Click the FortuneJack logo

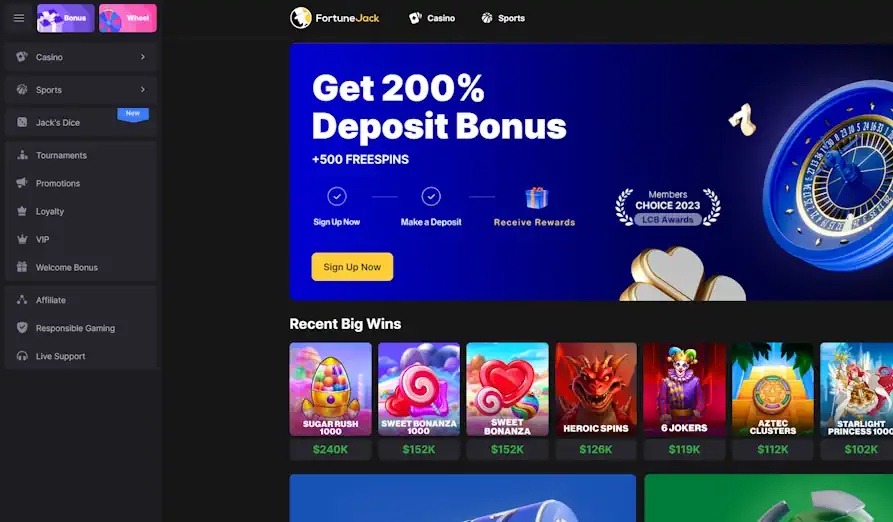click(334, 18)
